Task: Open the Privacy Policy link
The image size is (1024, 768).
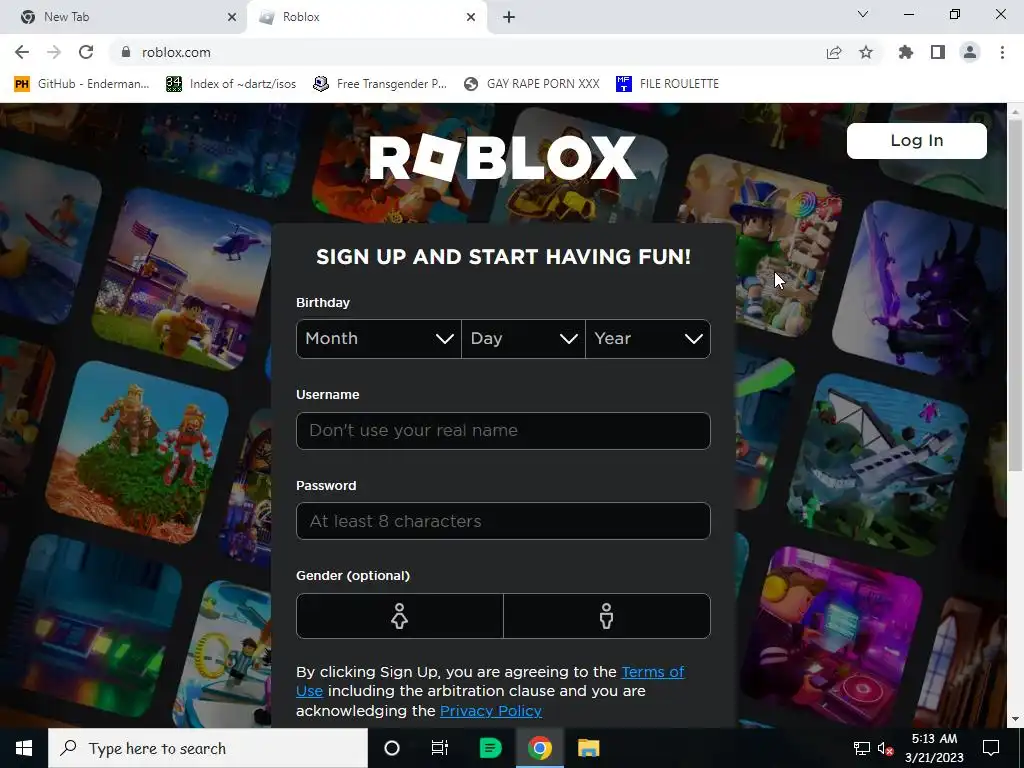Action: tap(490, 711)
